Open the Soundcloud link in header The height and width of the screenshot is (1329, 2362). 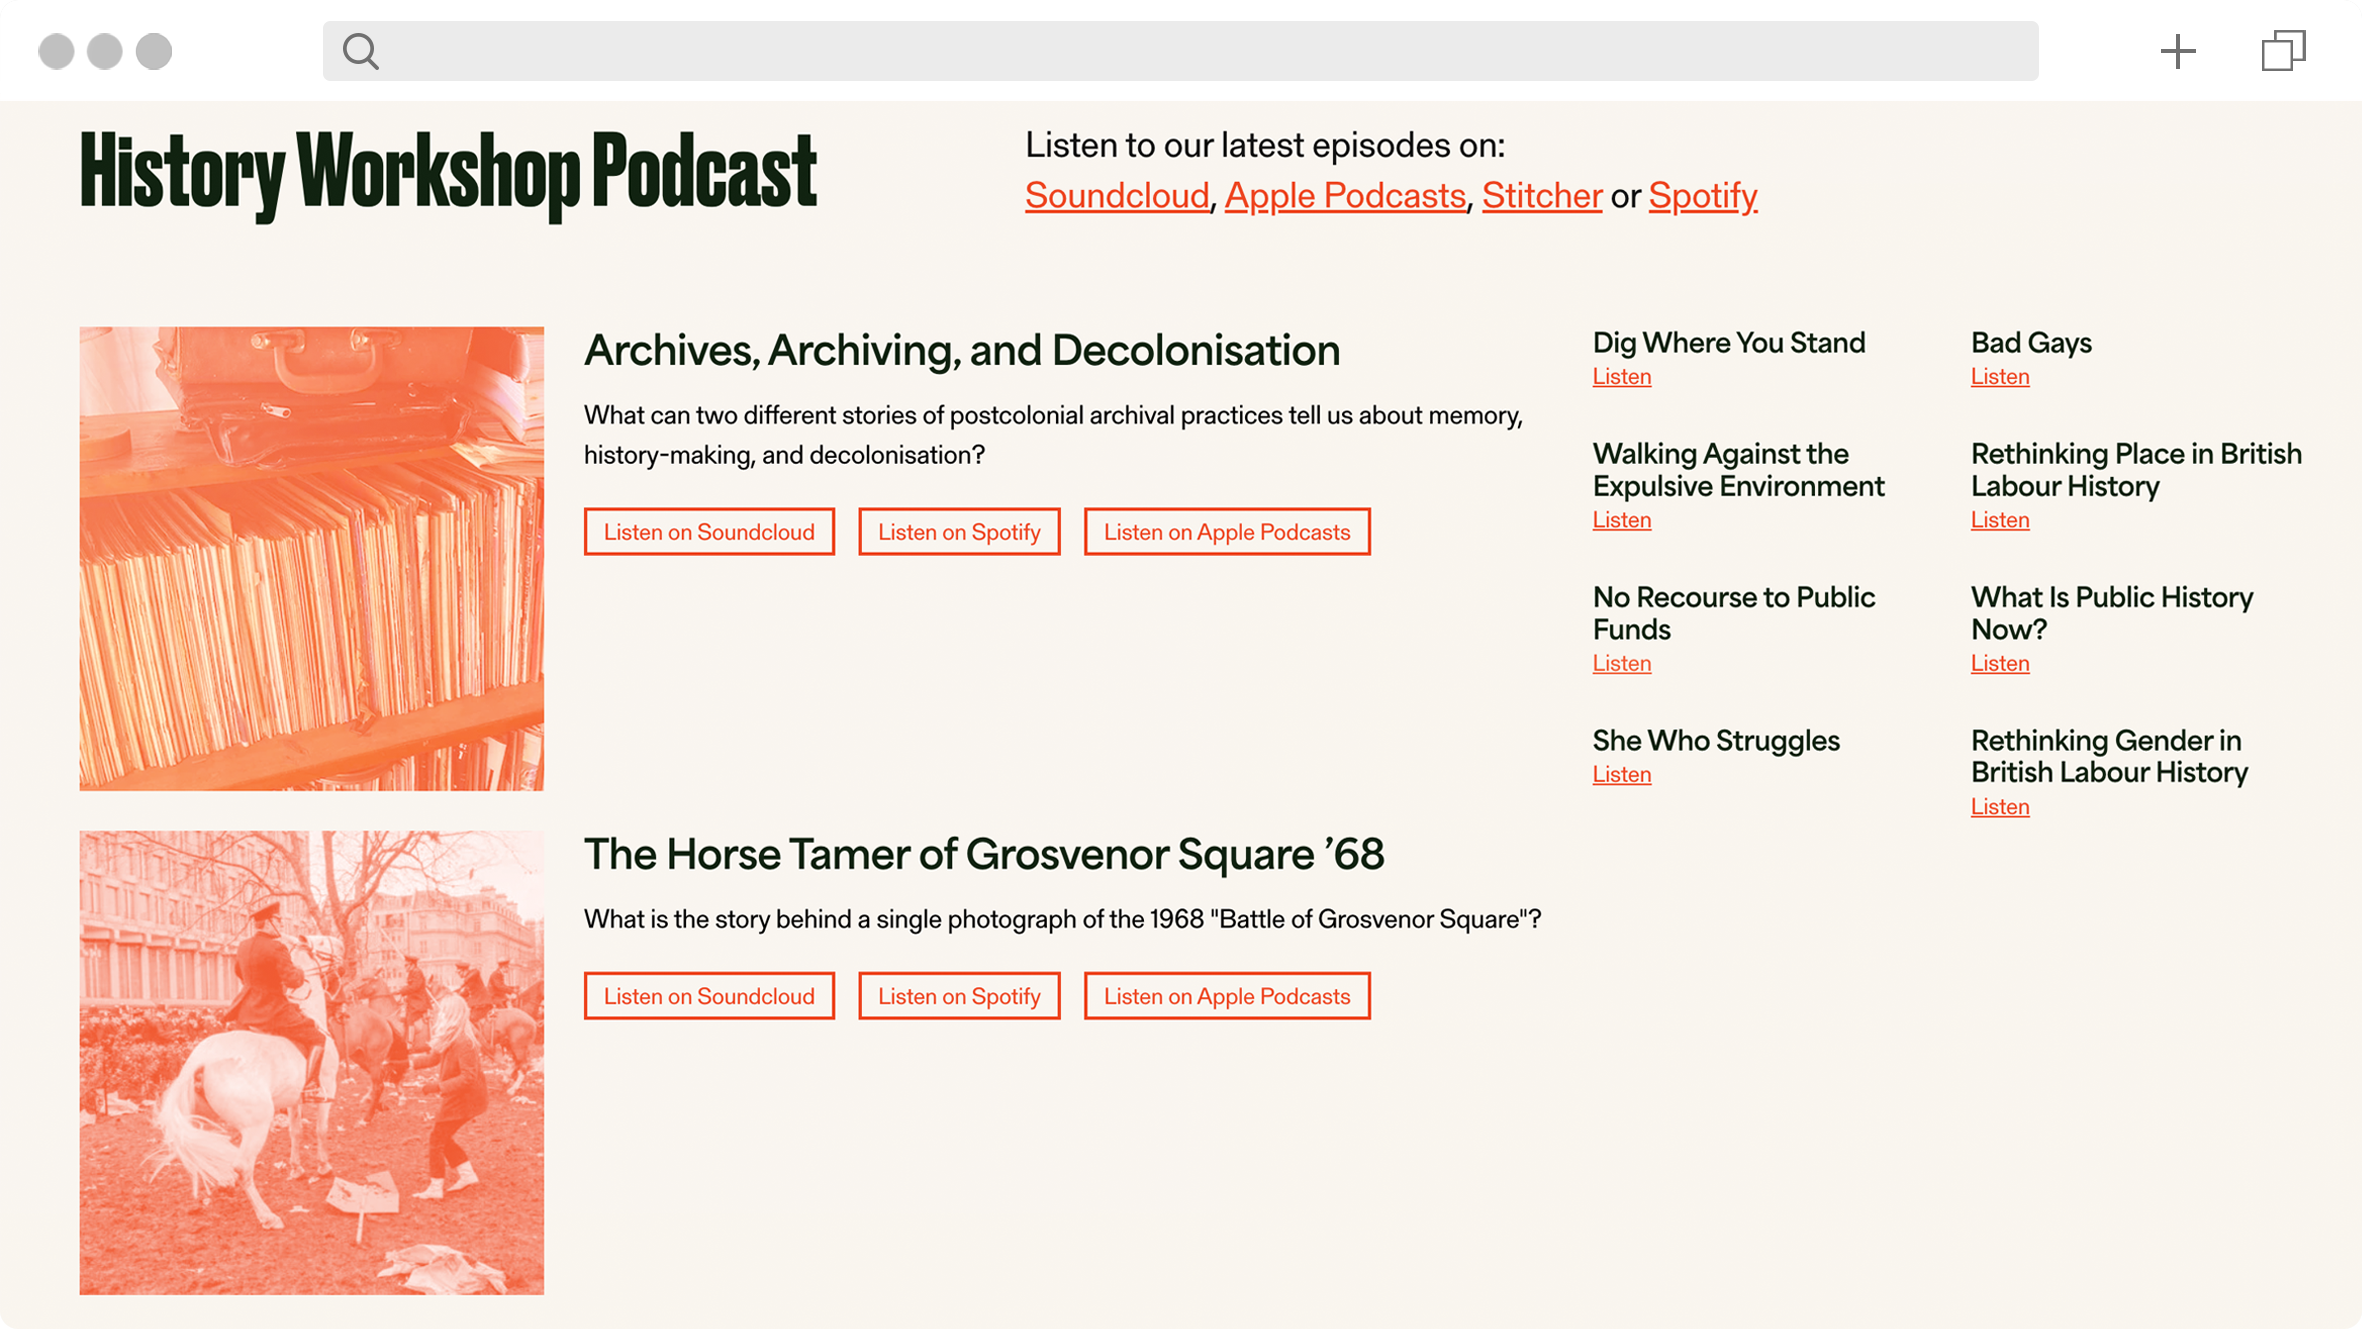1116,196
